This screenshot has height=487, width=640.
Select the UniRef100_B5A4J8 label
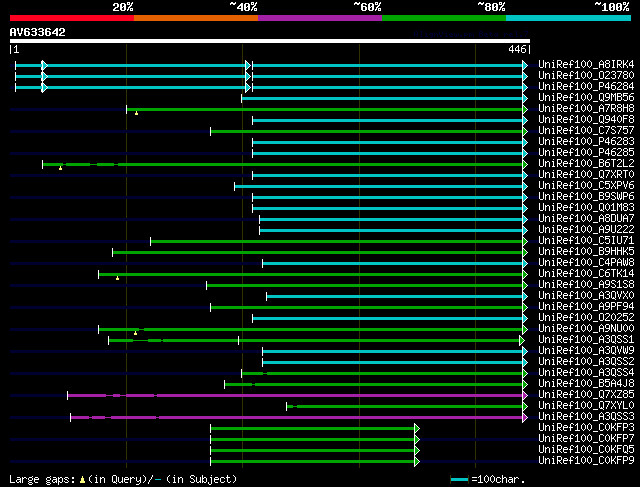tap(586, 384)
